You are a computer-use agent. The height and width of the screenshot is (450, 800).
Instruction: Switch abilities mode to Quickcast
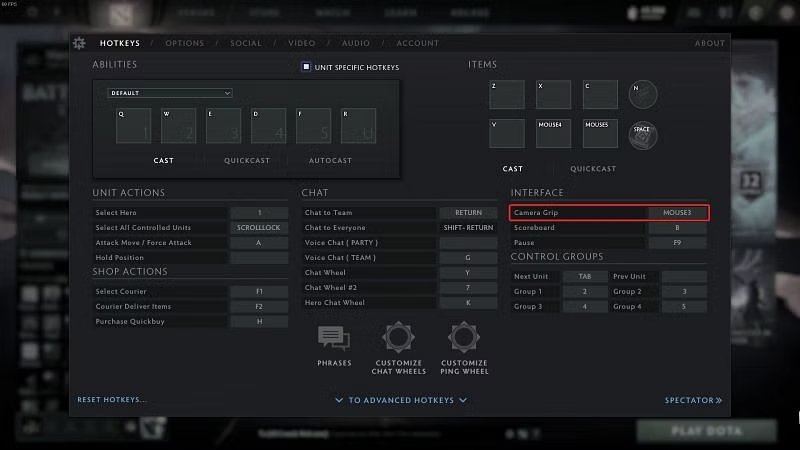tap(245, 161)
